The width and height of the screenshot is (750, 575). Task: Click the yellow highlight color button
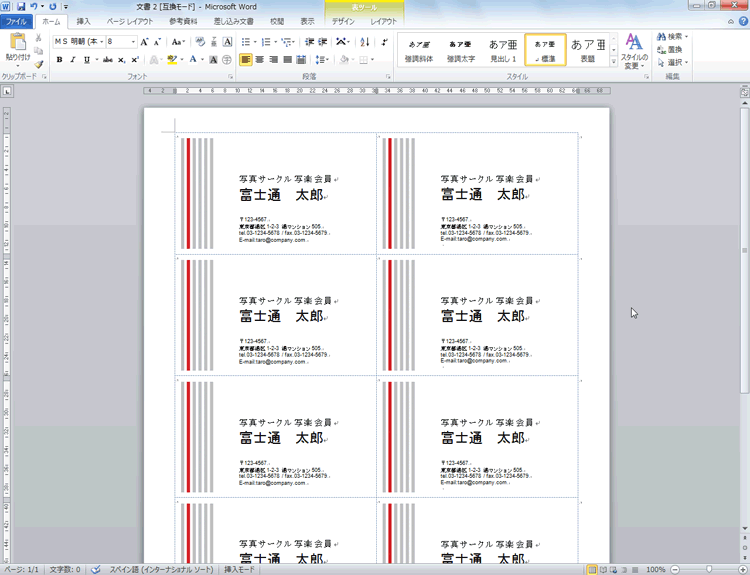click(172, 60)
